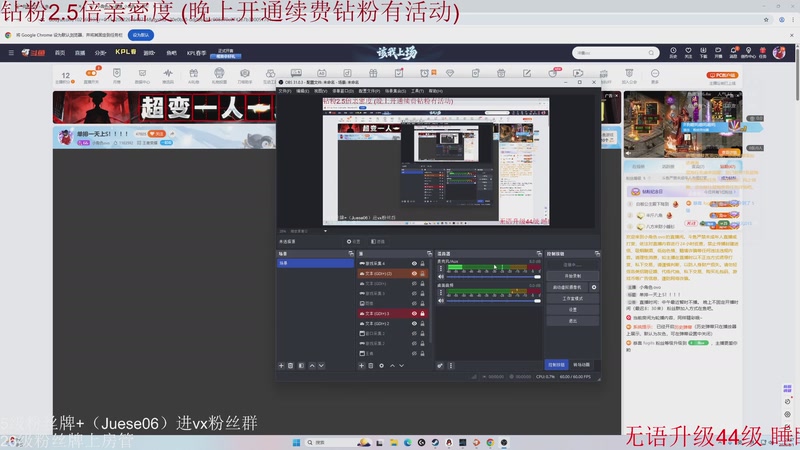Show the hidden 游戏采集 3 source
This screenshot has height=450, width=800.
414,294
